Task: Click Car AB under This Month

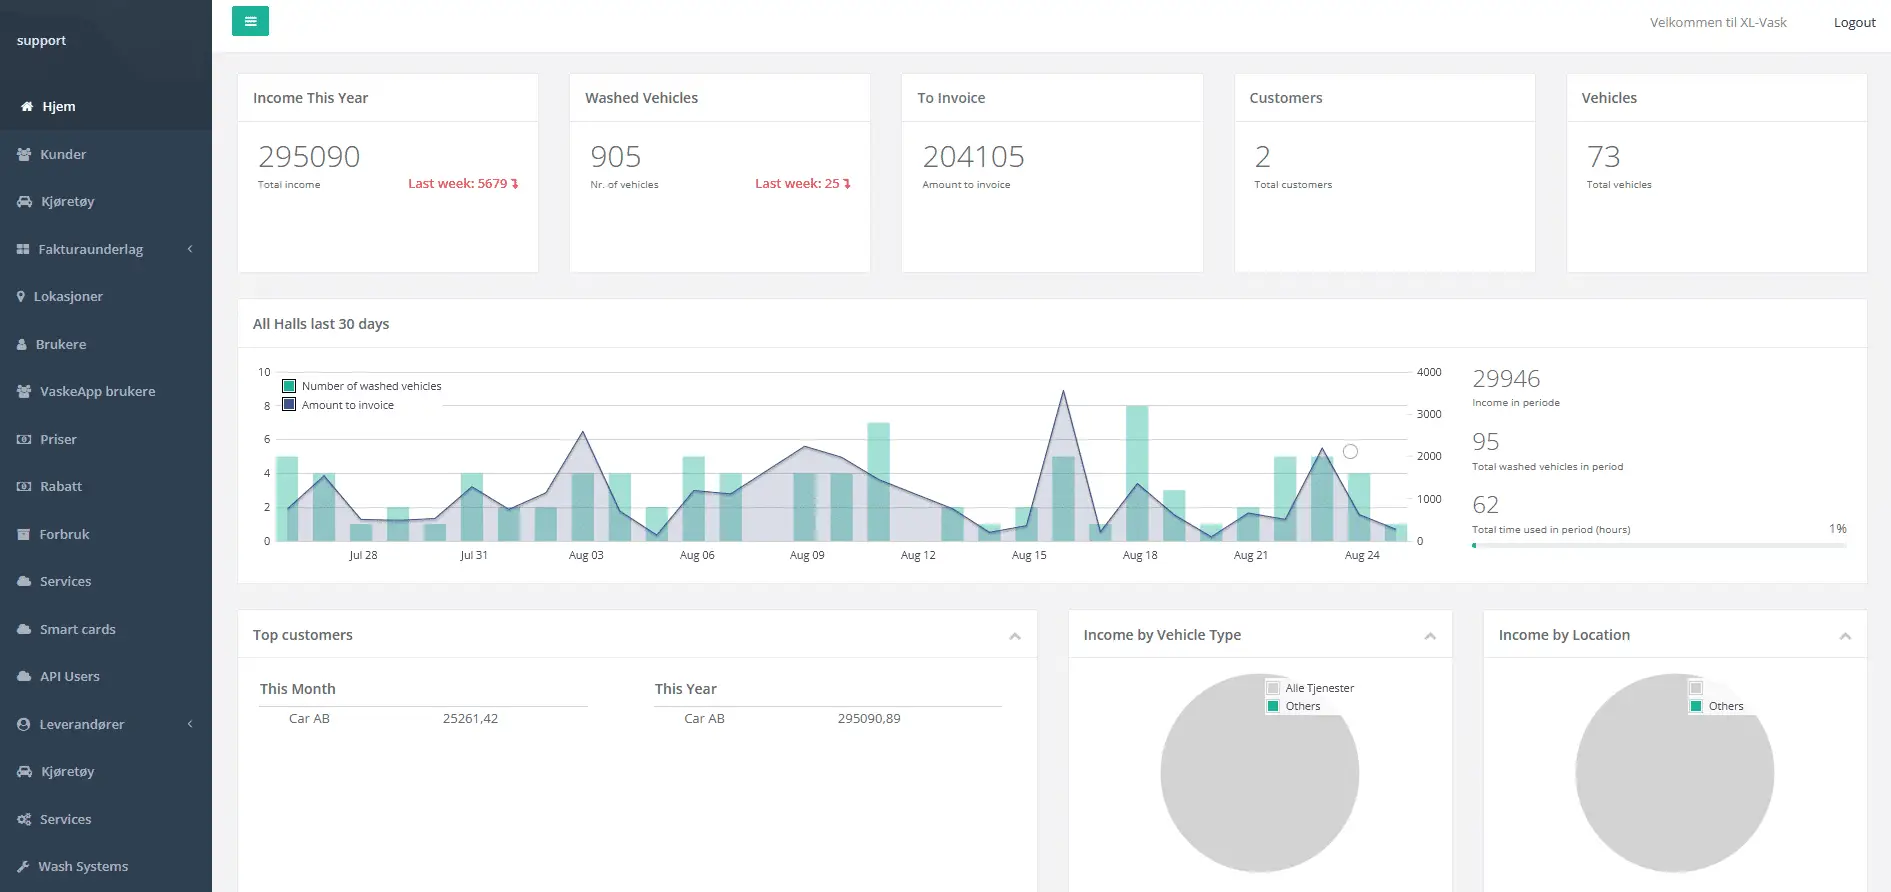Action: click(309, 718)
